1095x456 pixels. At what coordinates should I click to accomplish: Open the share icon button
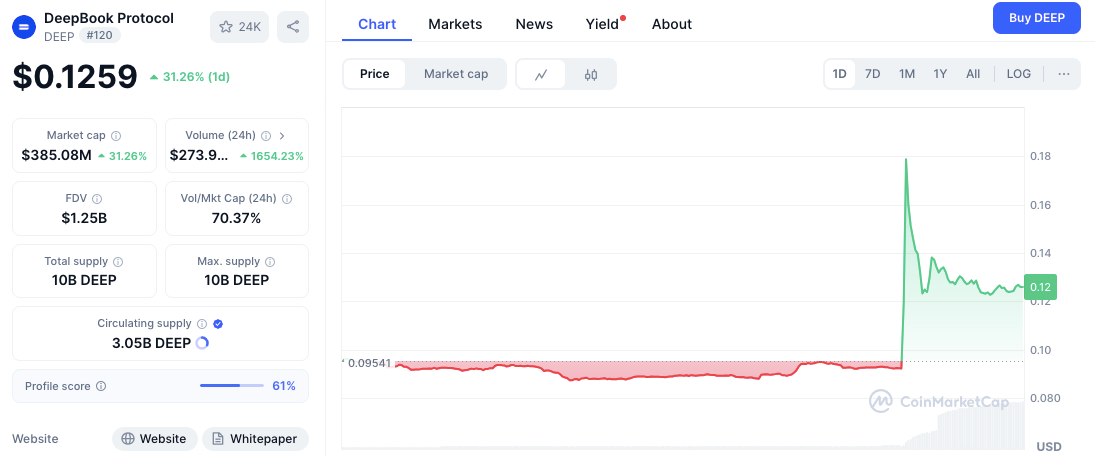tap(293, 27)
